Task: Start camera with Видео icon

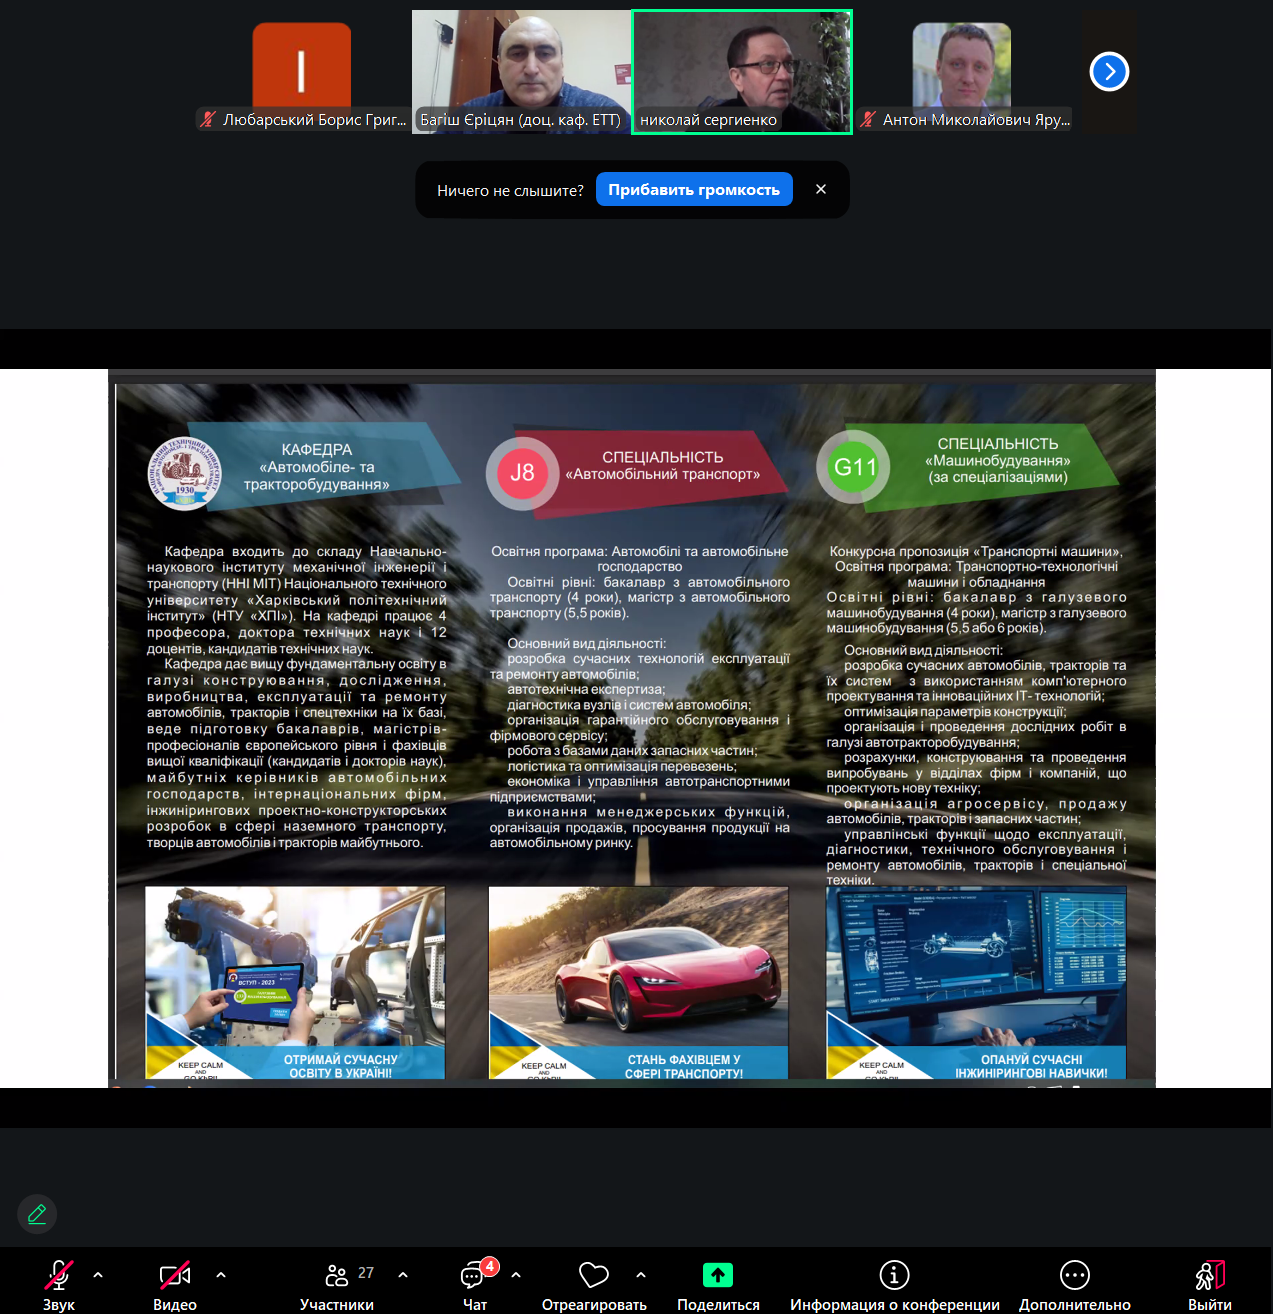Action: tap(175, 1275)
